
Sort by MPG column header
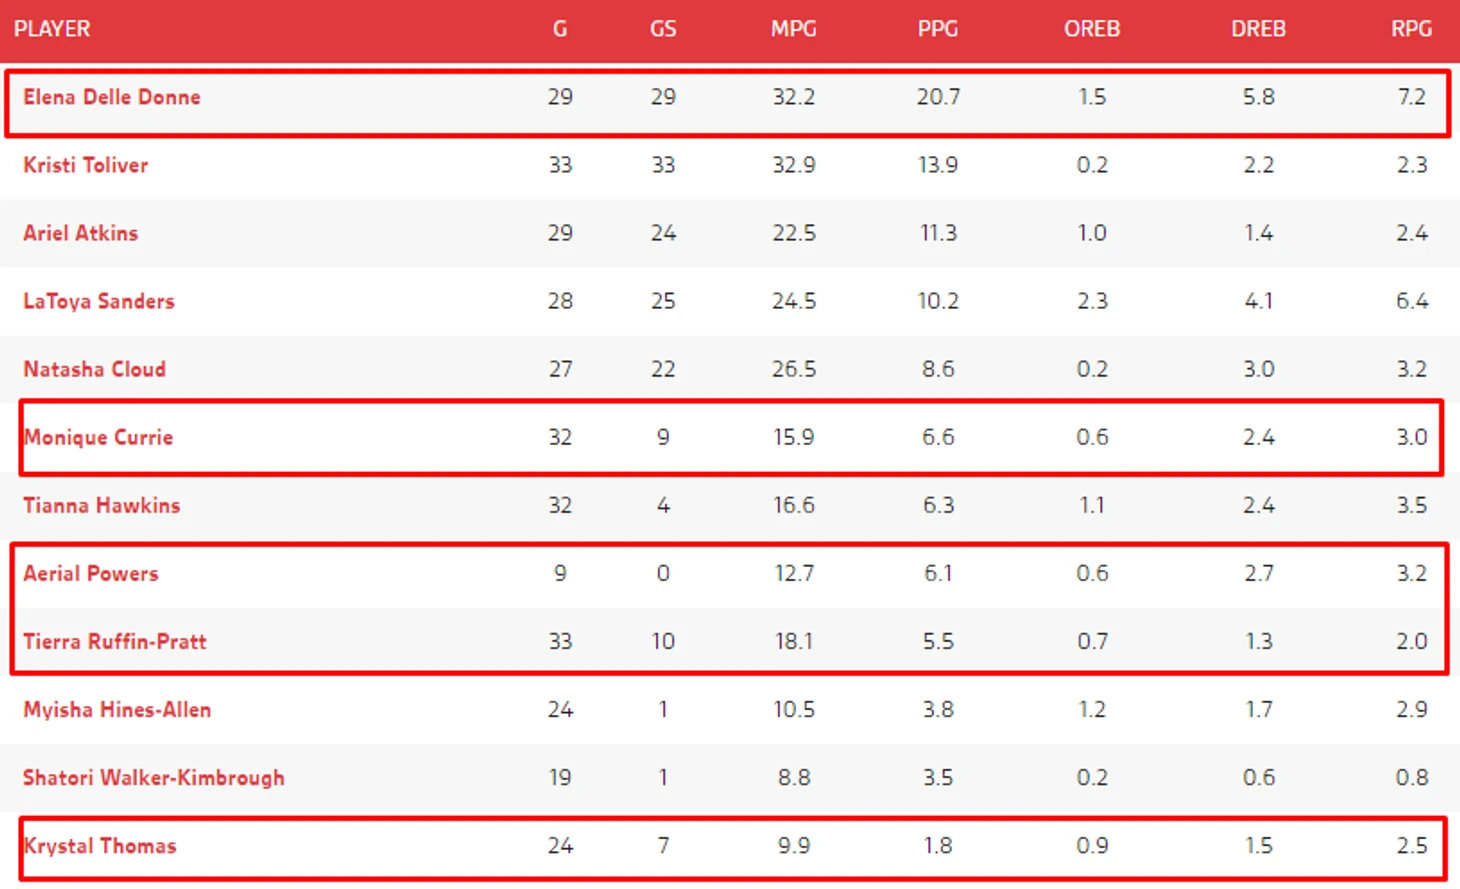[794, 29]
